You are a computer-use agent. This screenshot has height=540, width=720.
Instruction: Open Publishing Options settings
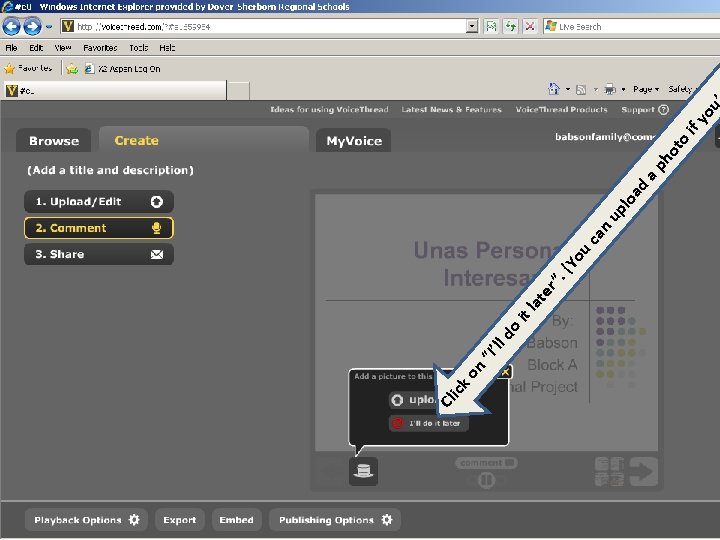[x=335, y=520]
